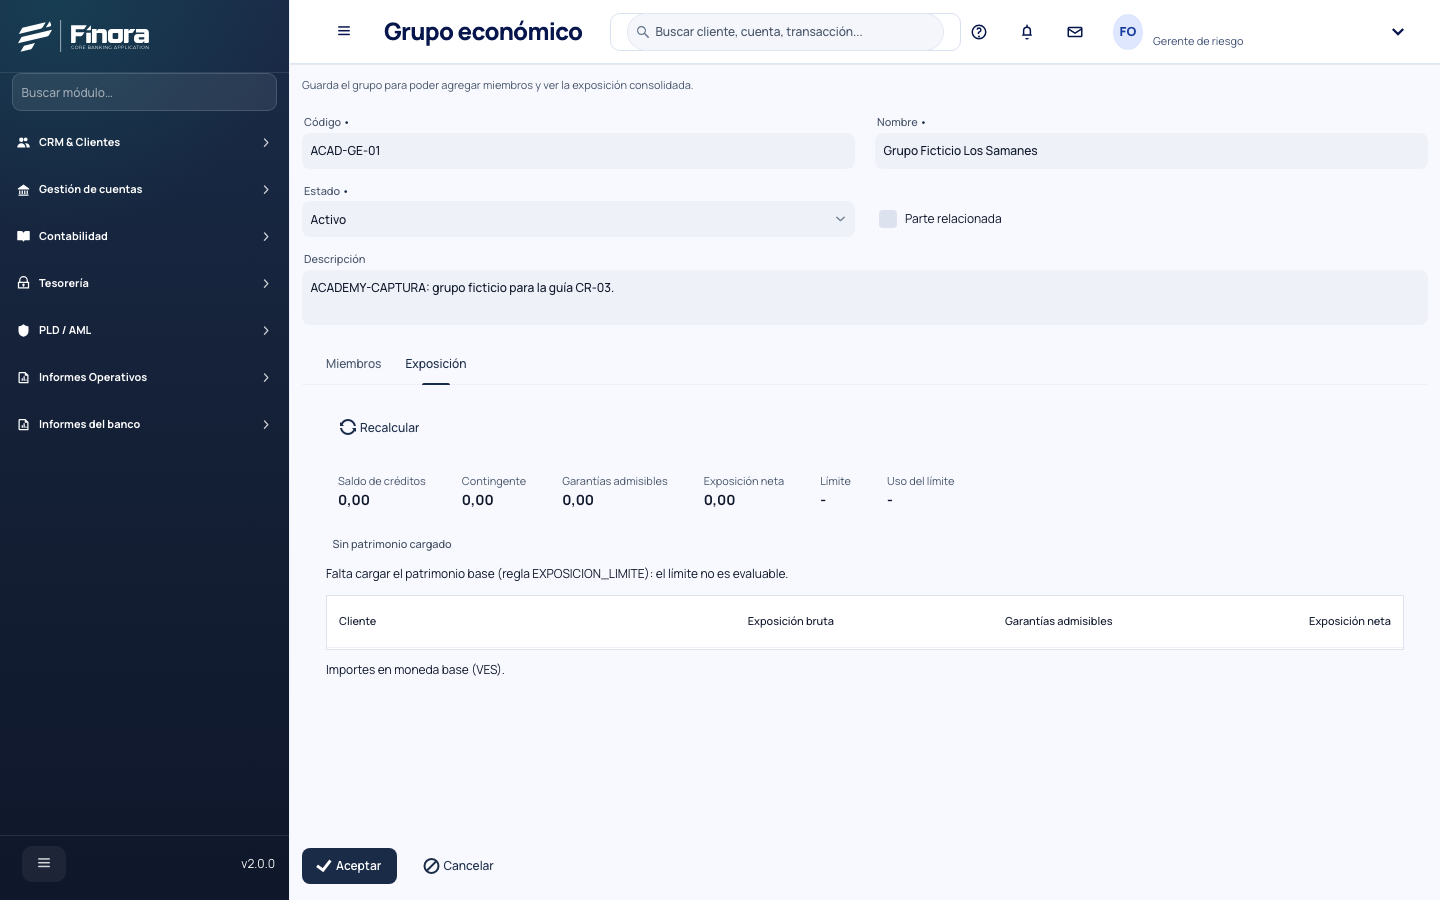
Task: Click the Cliente column header
Action: pyautogui.click(x=357, y=622)
